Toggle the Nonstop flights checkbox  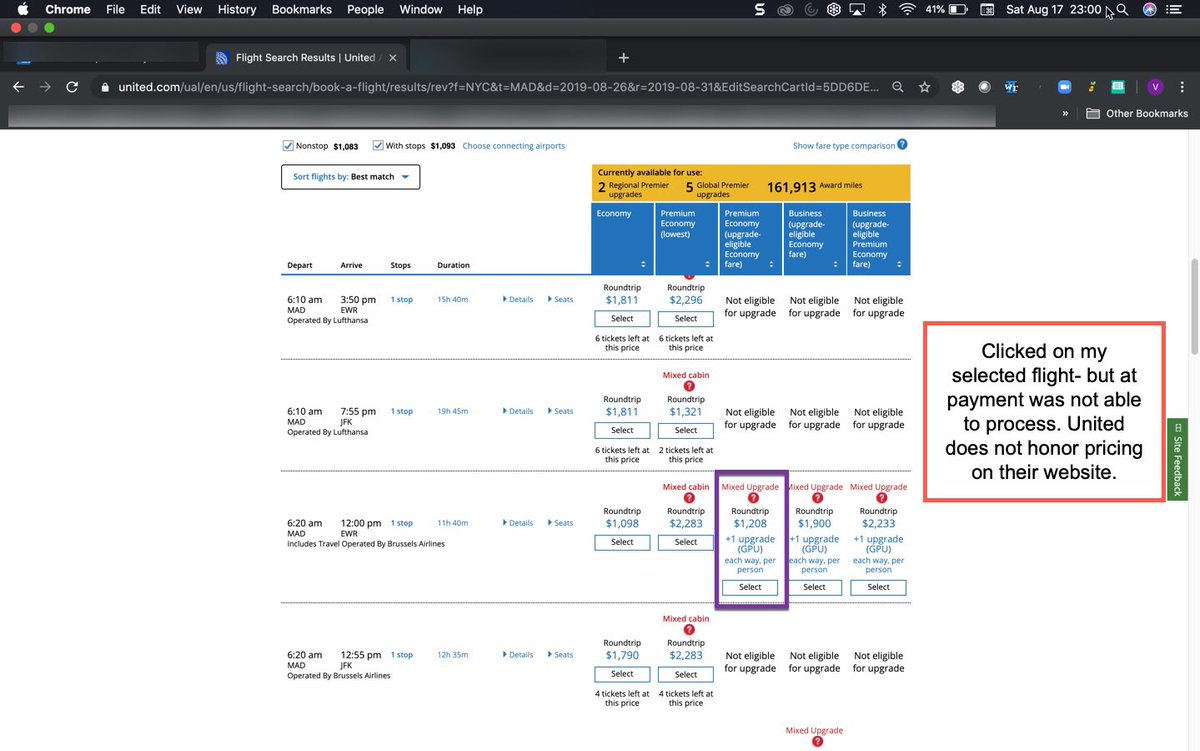(288, 146)
